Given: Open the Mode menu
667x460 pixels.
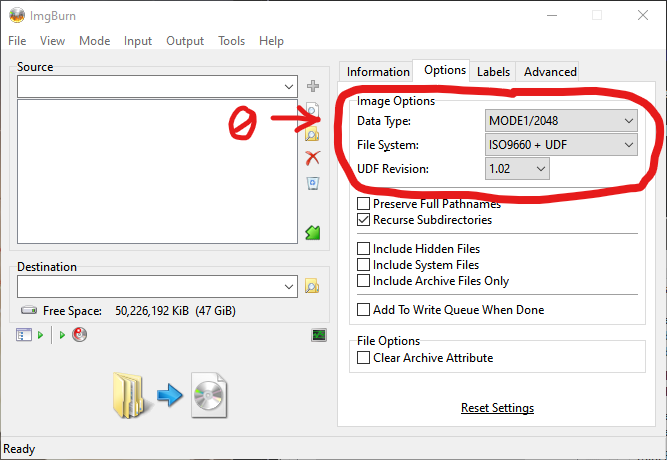Looking at the screenshot, I should tap(94, 41).
